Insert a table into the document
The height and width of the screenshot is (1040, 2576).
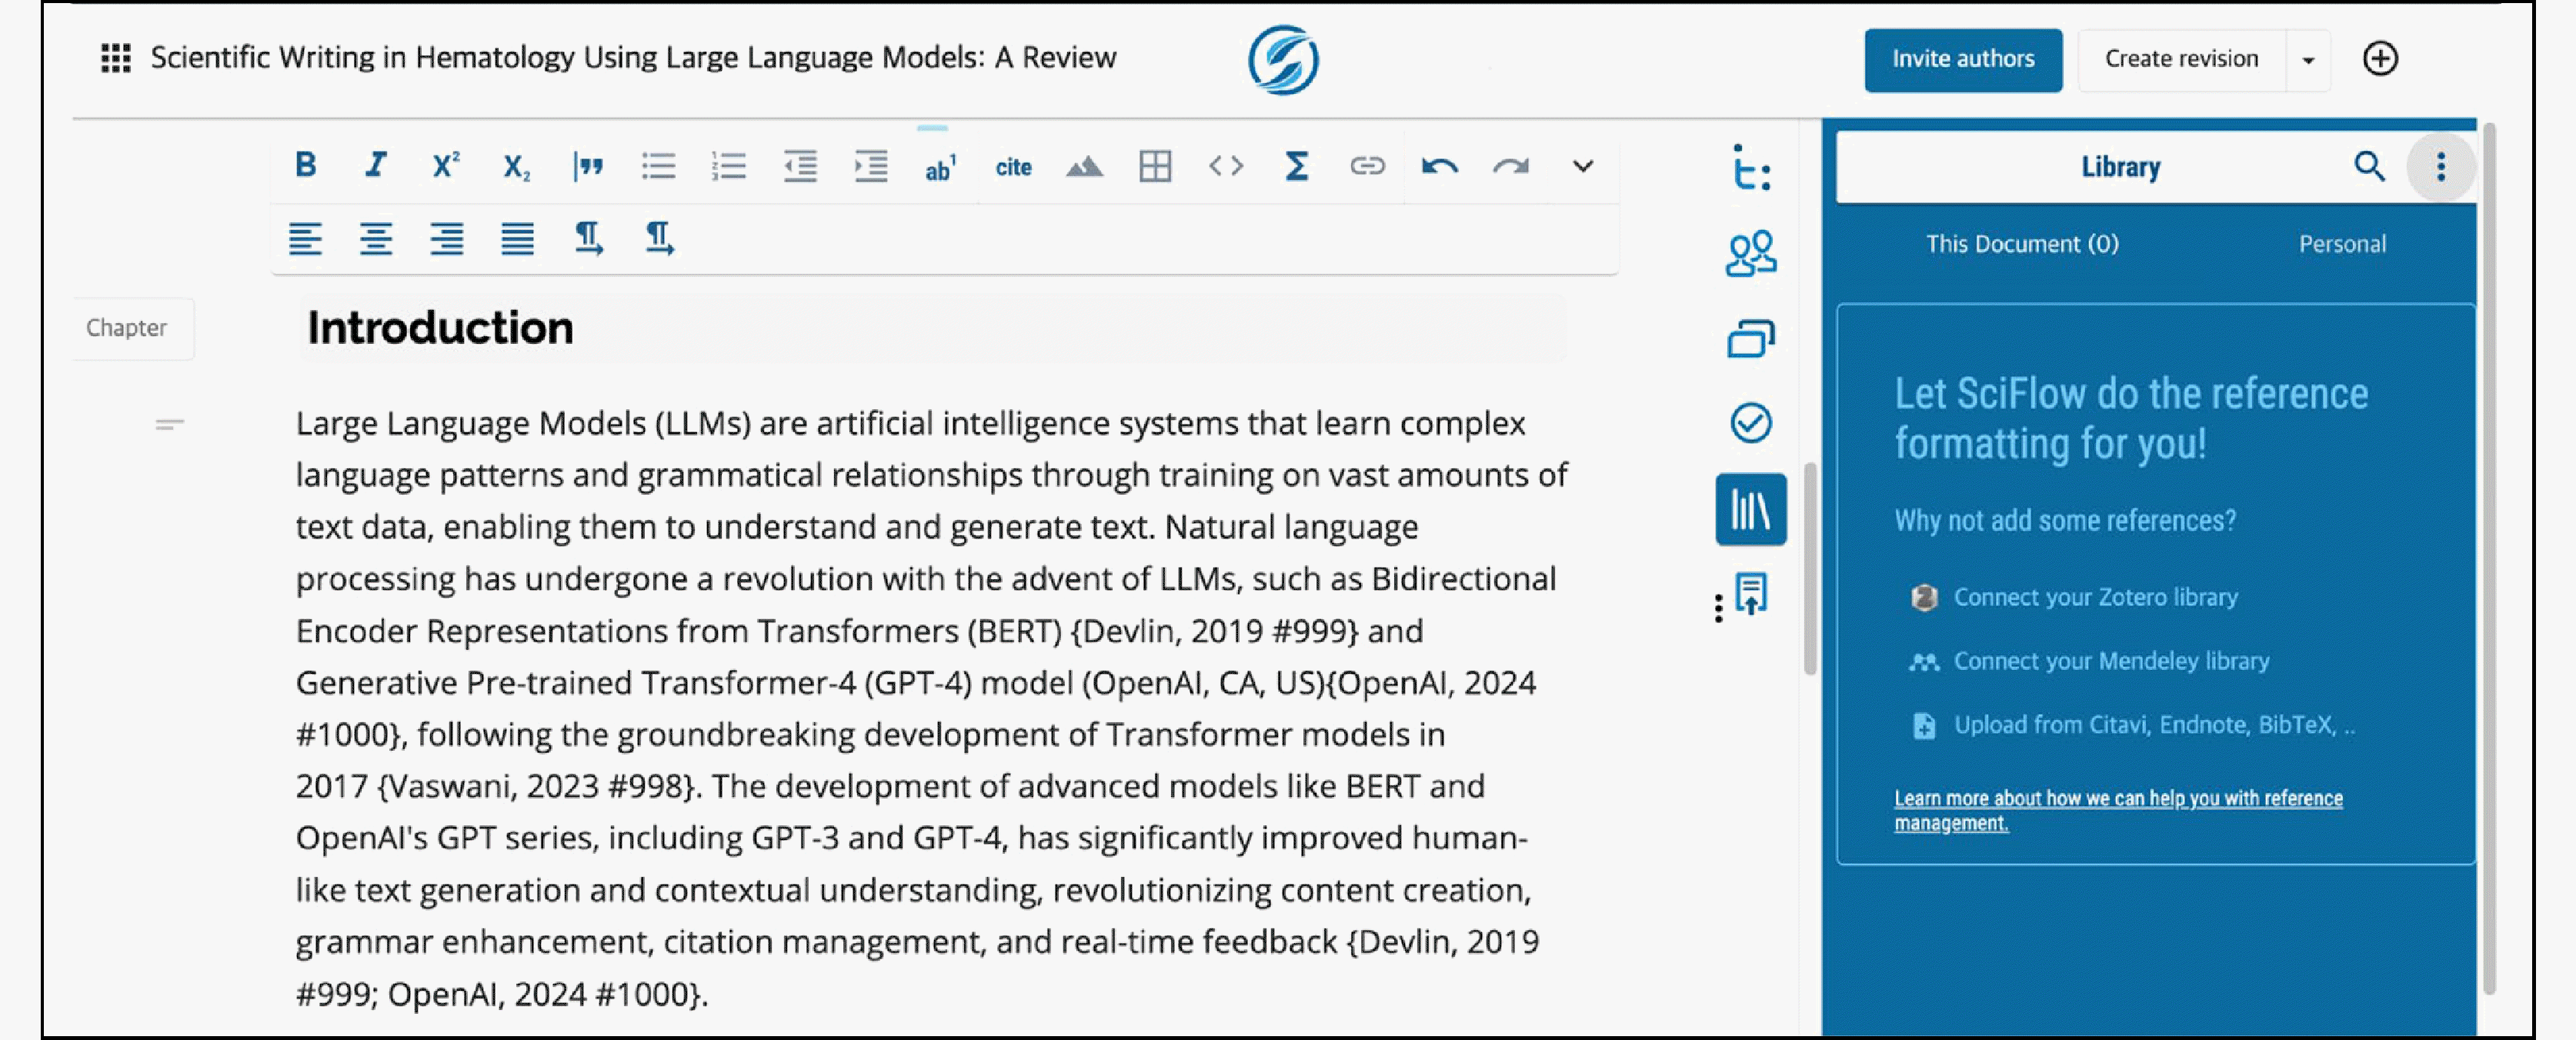pyautogui.click(x=1155, y=166)
